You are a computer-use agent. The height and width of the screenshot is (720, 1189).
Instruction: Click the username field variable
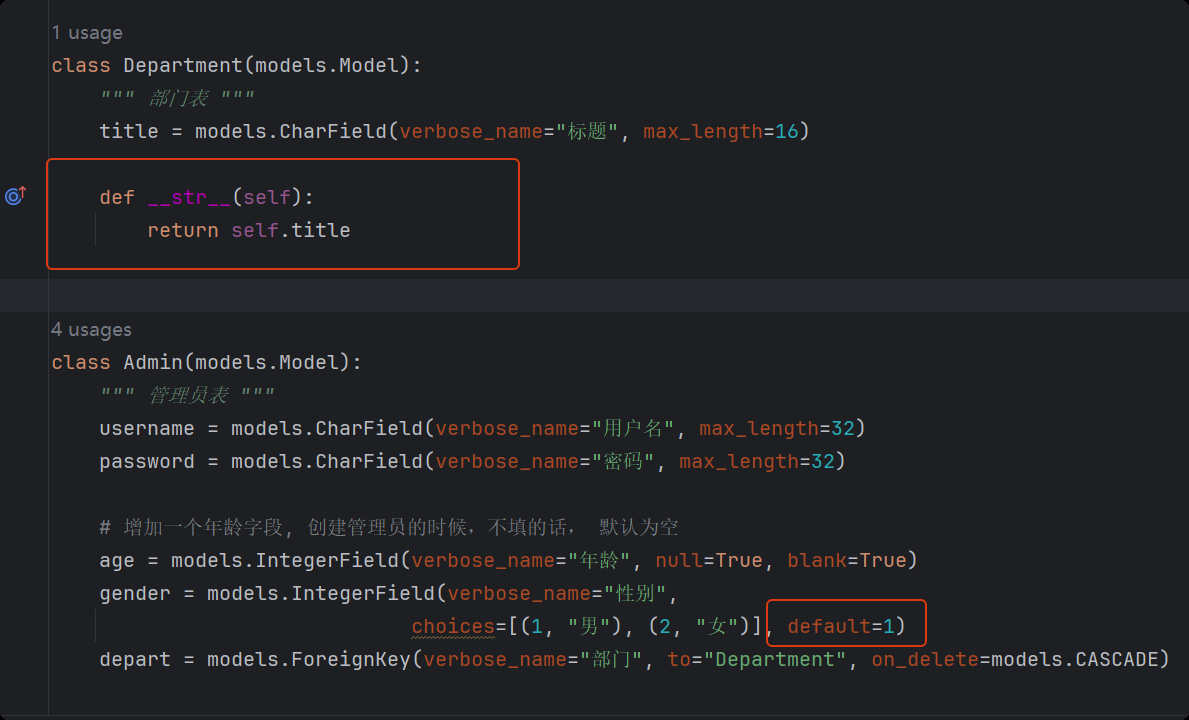tap(146, 429)
